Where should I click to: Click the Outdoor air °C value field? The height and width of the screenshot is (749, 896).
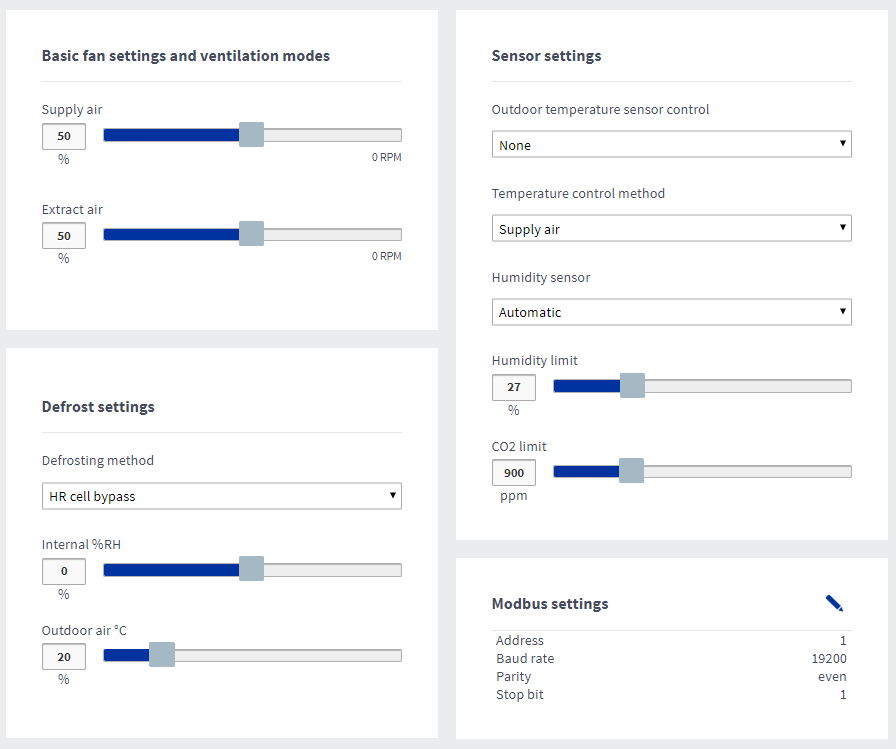pyautogui.click(x=64, y=656)
